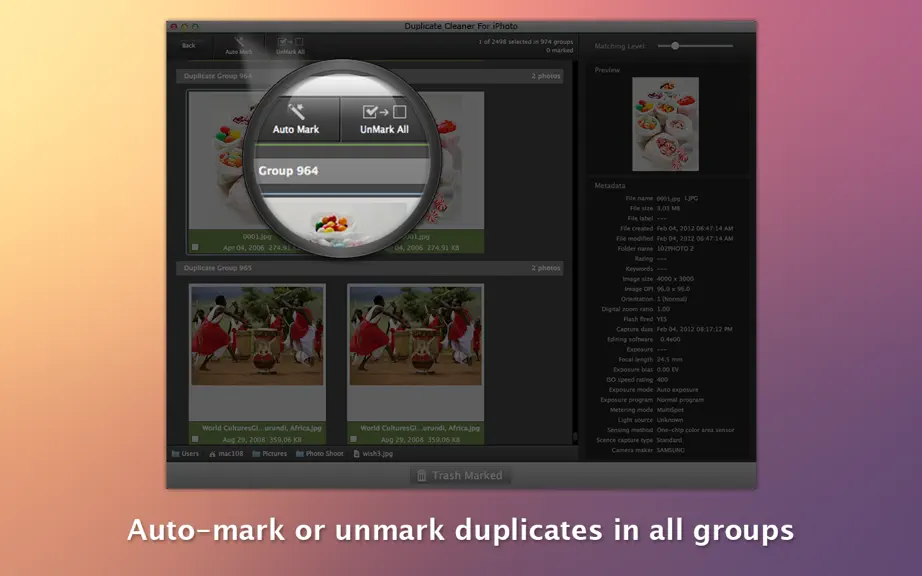The image size is (922, 576).
Task: Click the Sensing method 'One-chip color area sensor'
Action: coord(695,430)
